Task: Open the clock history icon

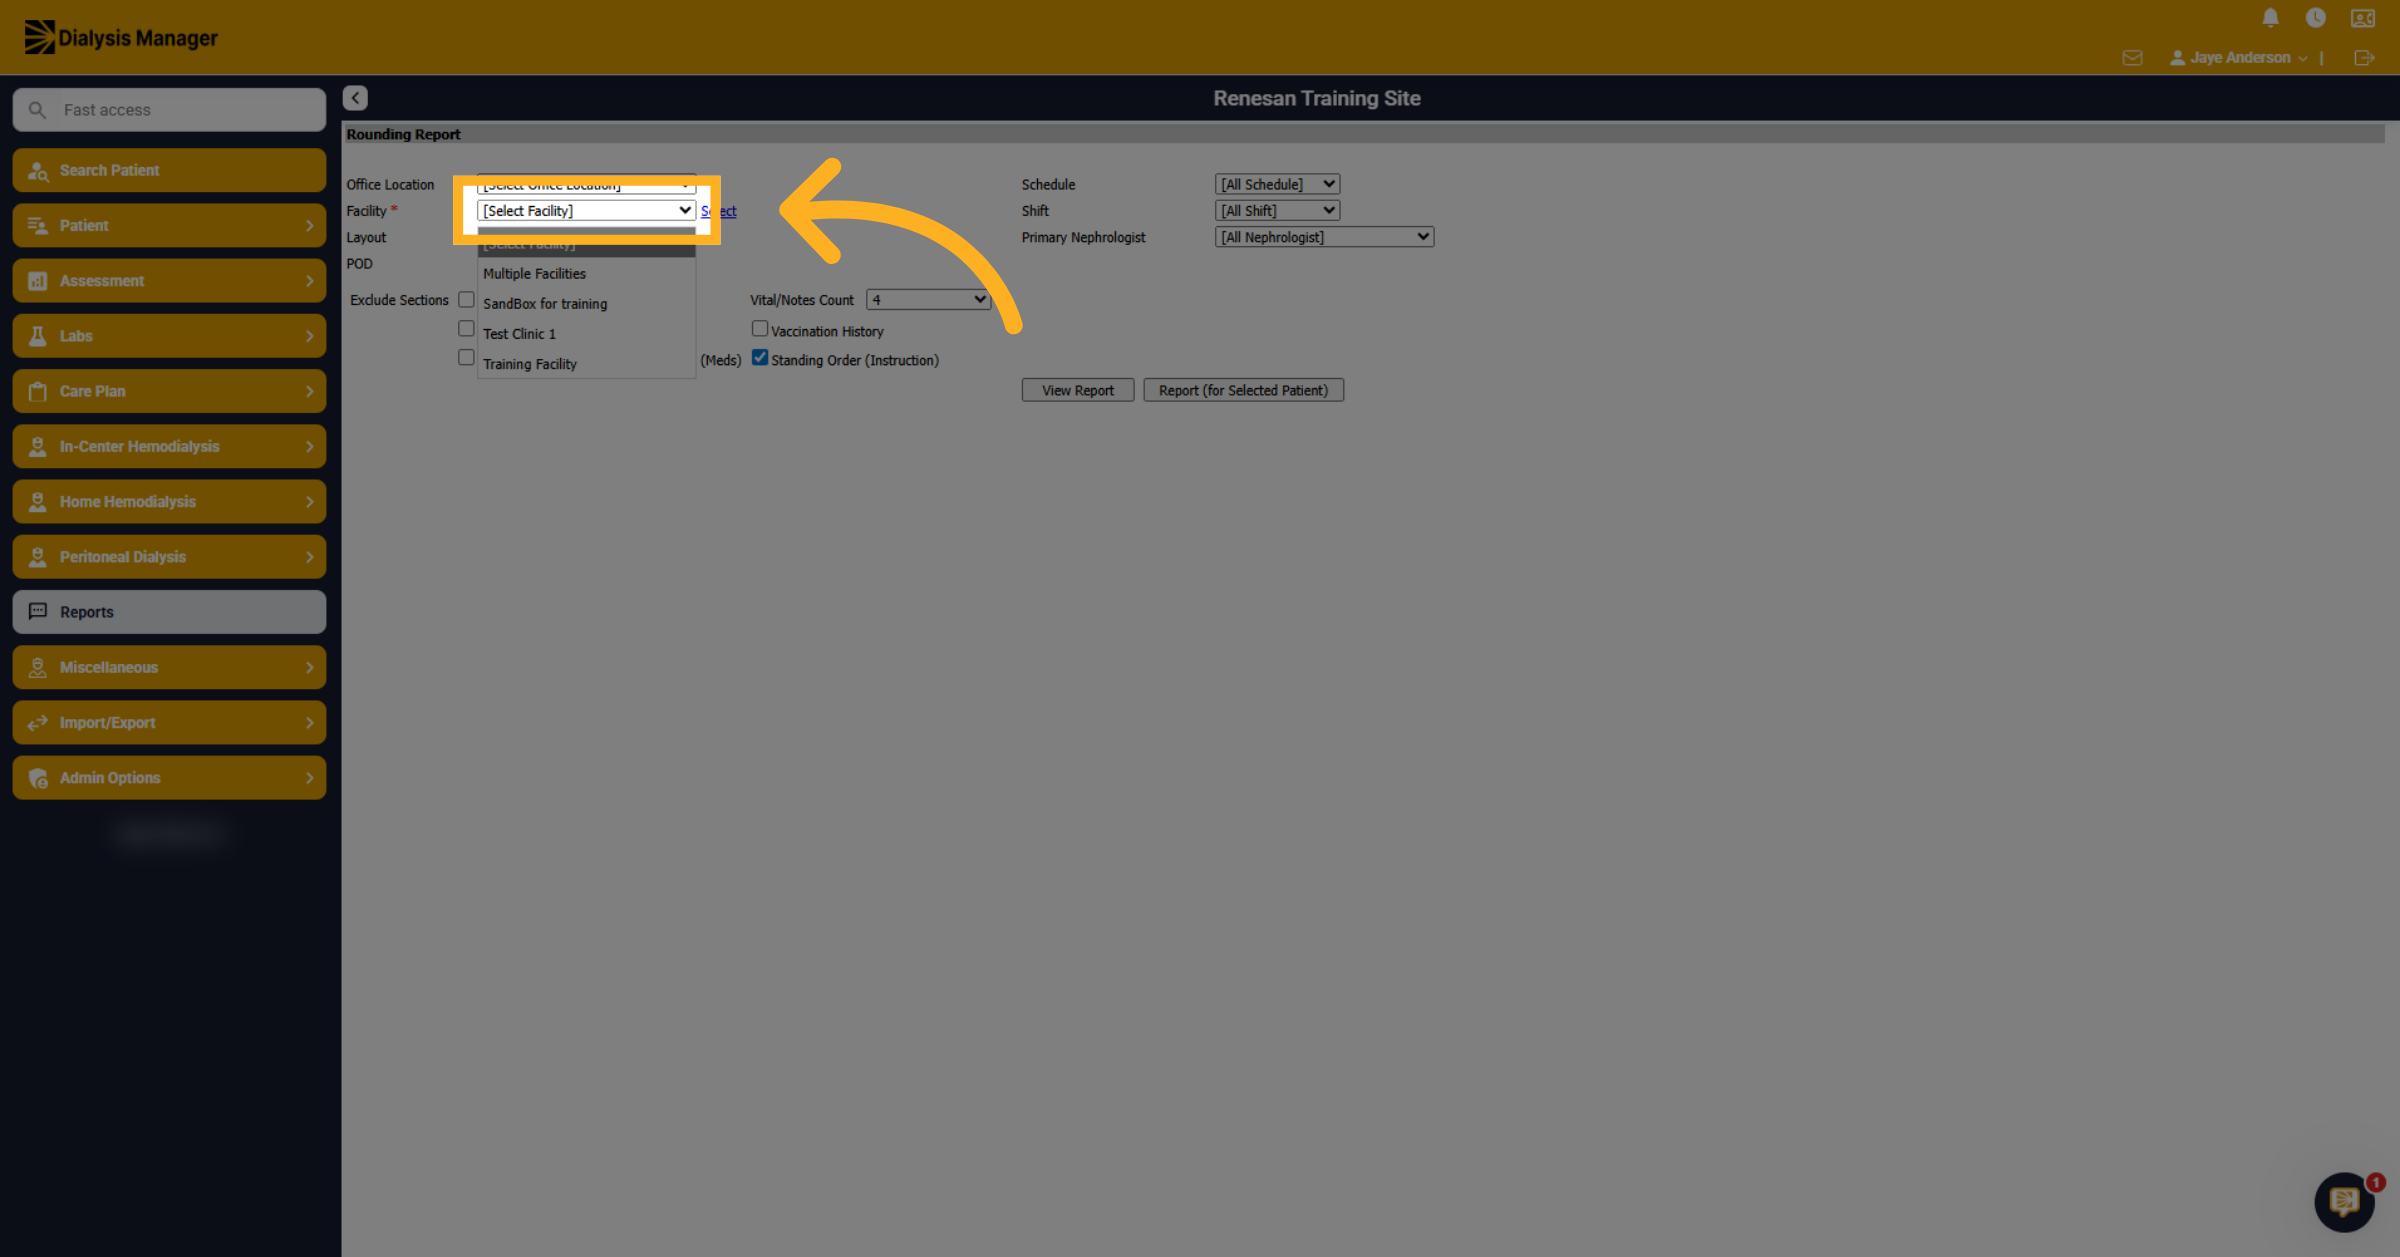Action: click(x=2315, y=18)
